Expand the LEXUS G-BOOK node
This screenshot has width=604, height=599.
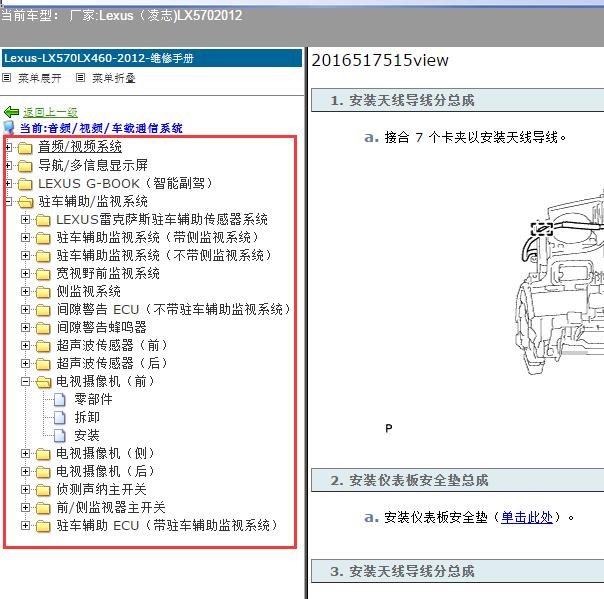click(8, 183)
